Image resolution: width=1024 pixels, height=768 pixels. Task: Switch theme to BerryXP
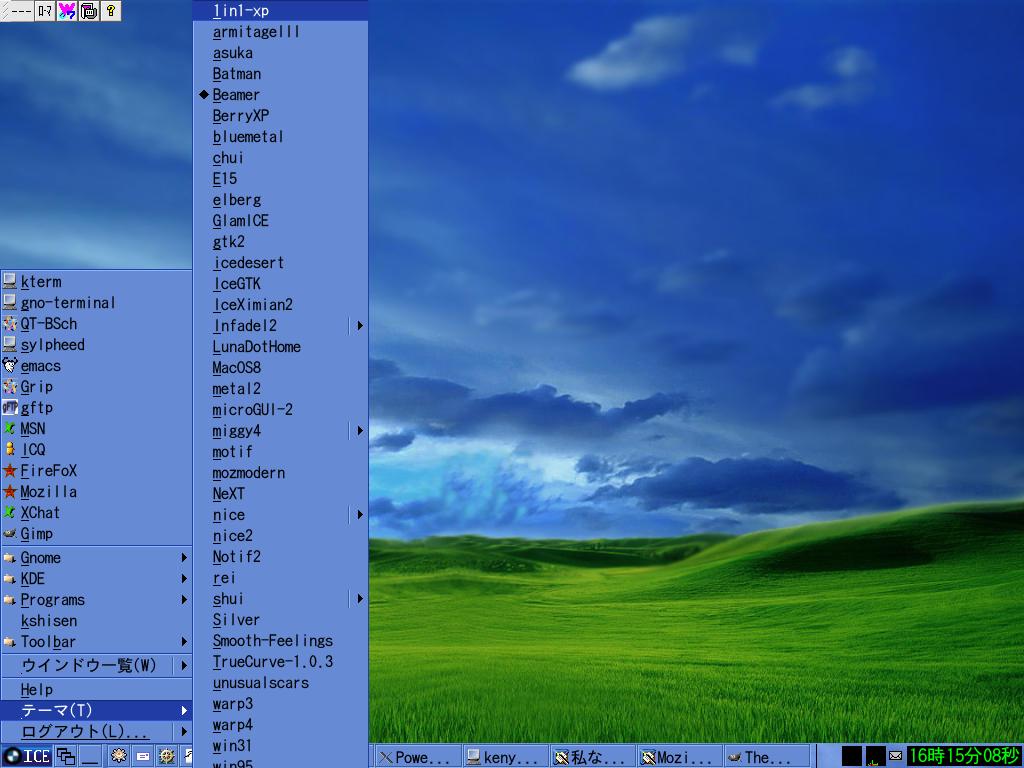coord(240,116)
